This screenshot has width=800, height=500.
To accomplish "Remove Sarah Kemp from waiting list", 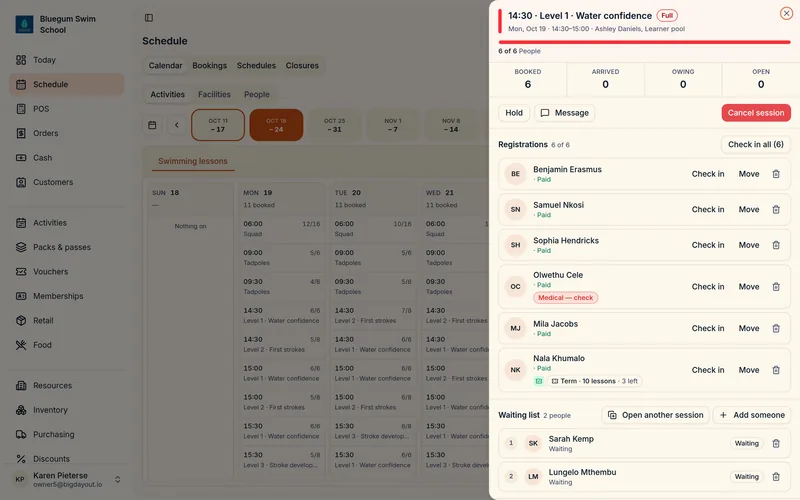I will coord(776,443).
